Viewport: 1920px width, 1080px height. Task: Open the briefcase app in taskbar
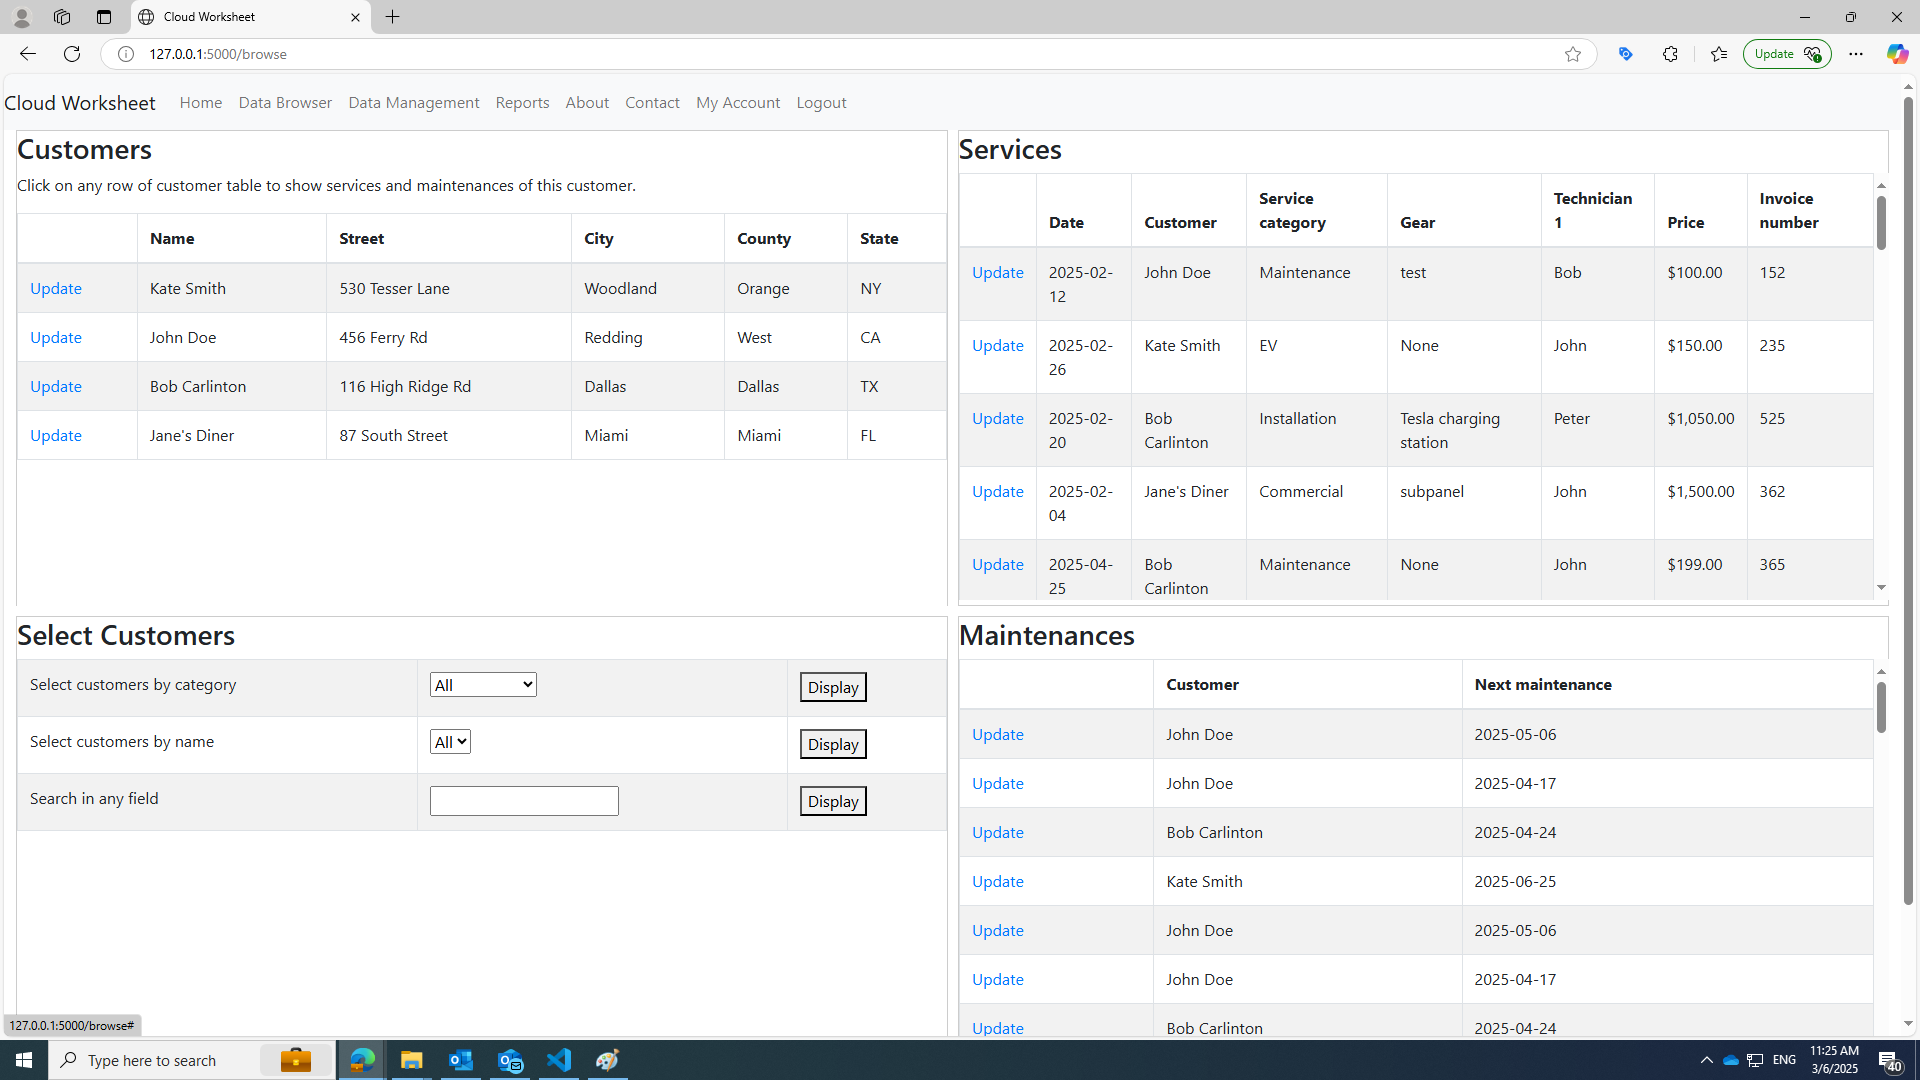click(x=296, y=1060)
